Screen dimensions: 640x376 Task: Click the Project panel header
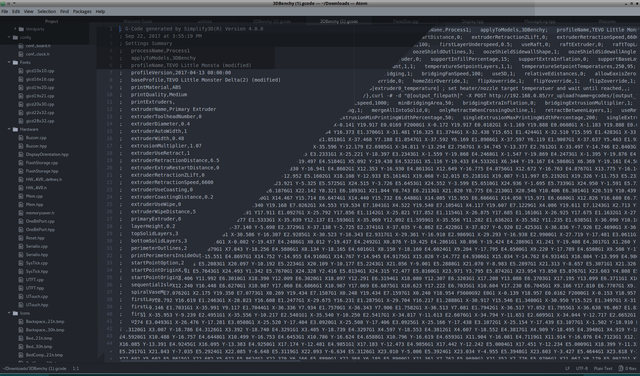coord(51,21)
